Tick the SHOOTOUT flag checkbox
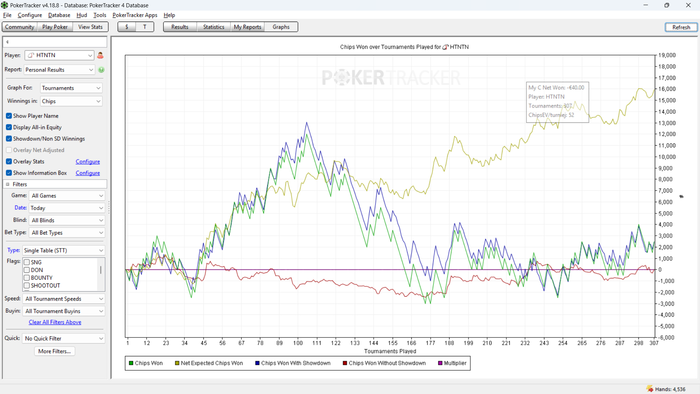The image size is (700, 394). click(27, 286)
